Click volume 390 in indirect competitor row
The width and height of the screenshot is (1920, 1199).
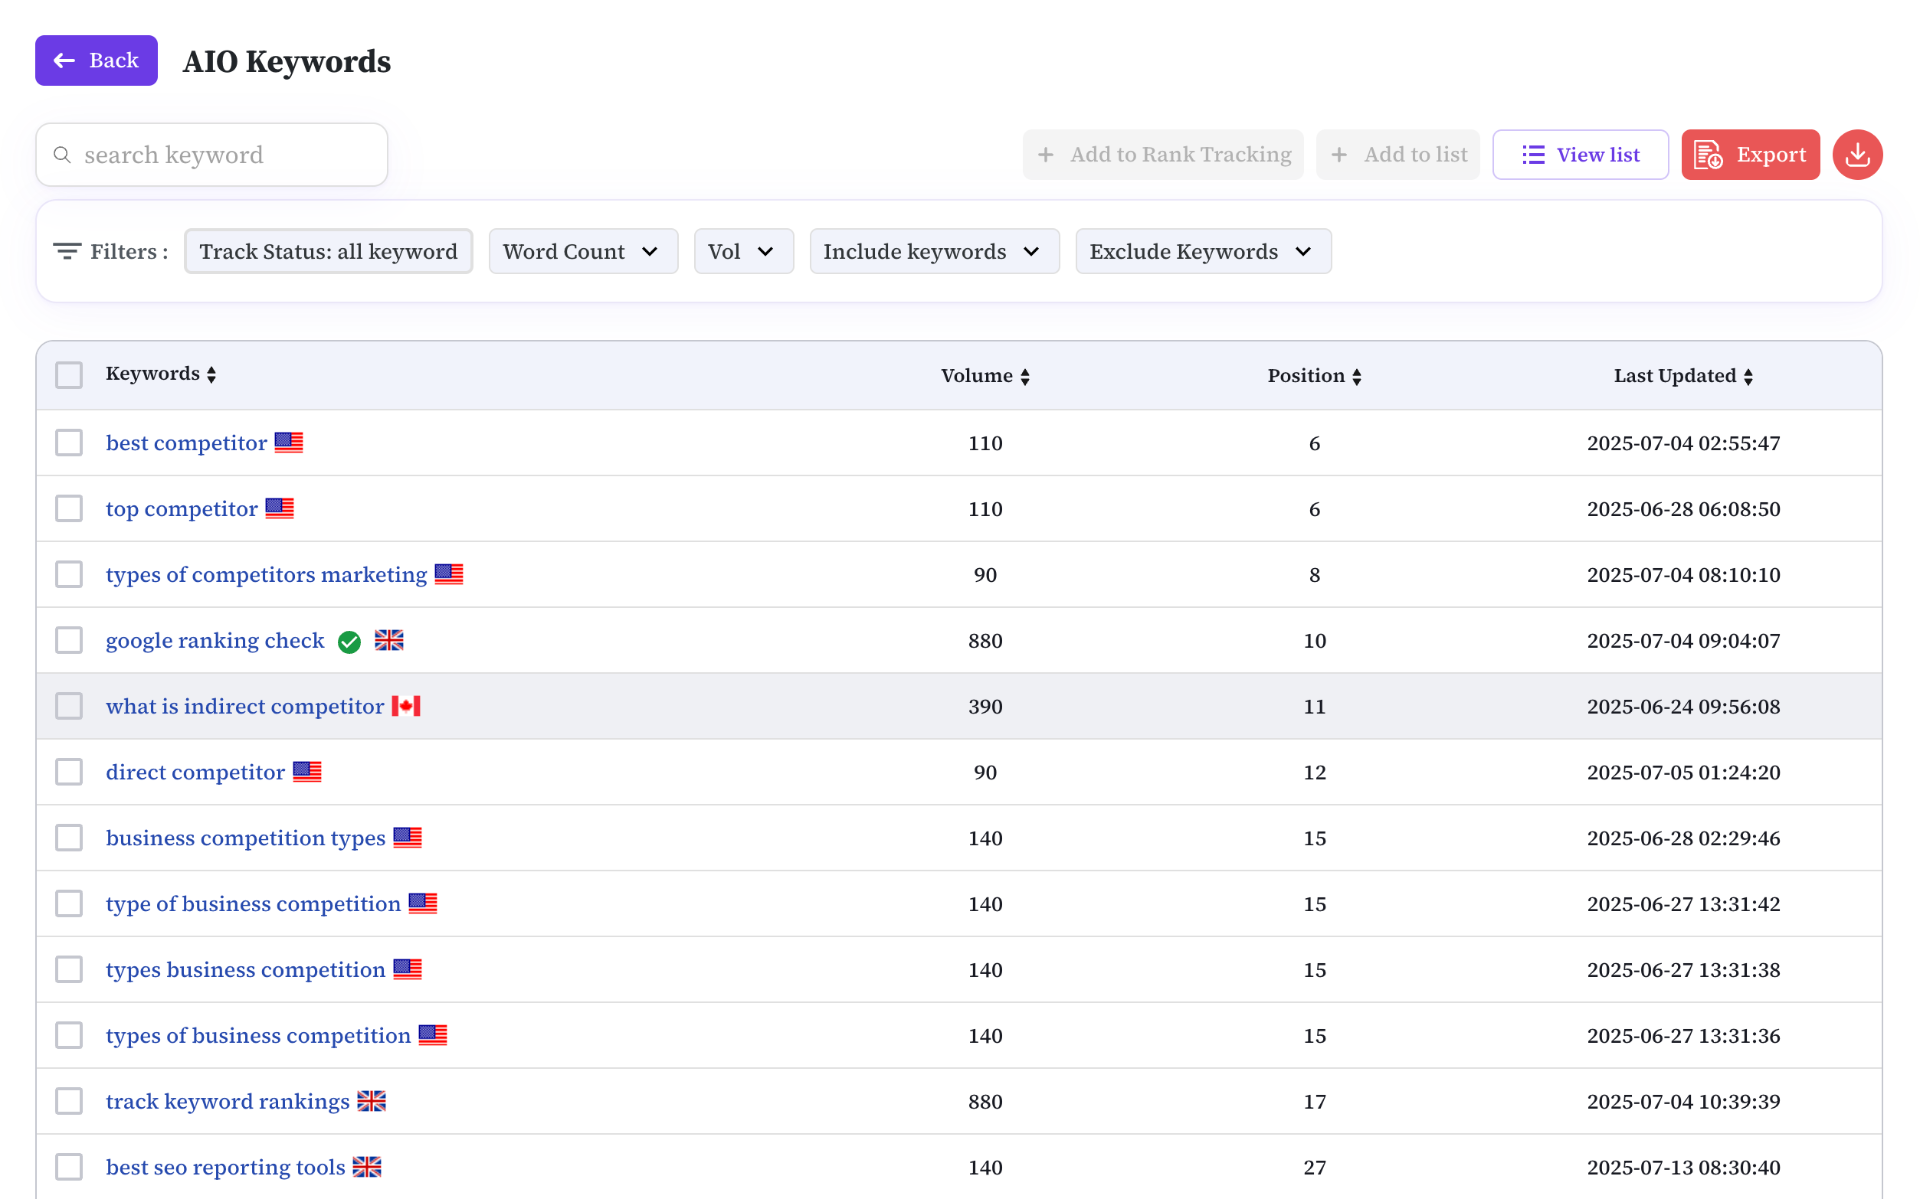pyautogui.click(x=985, y=706)
